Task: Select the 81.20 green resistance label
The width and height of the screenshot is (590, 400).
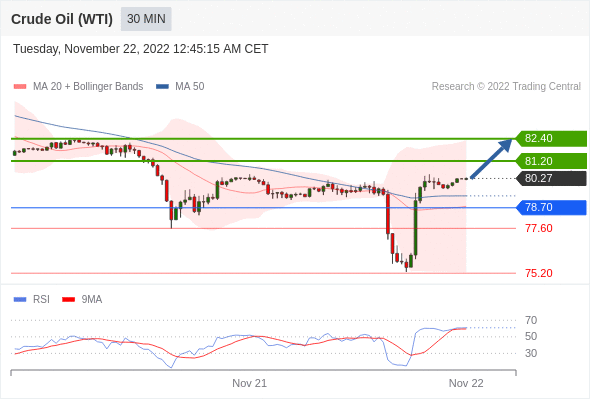Action: (551, 161)
